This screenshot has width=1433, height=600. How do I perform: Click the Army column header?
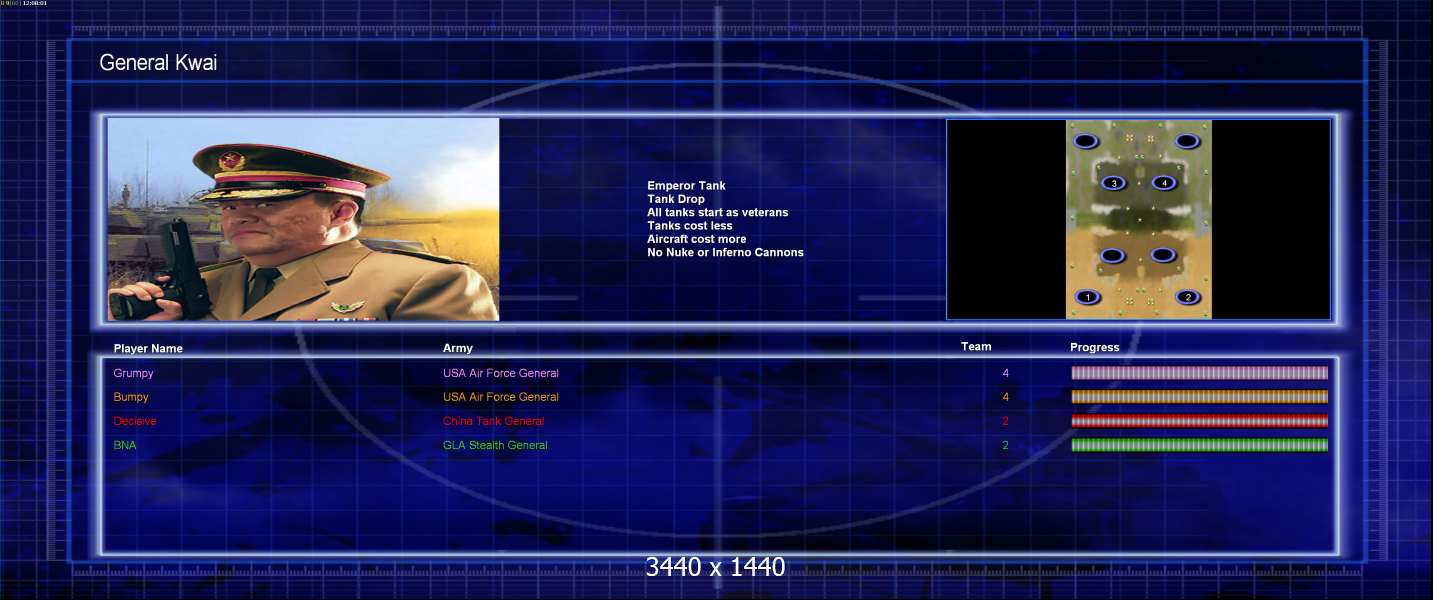(458, 348)
